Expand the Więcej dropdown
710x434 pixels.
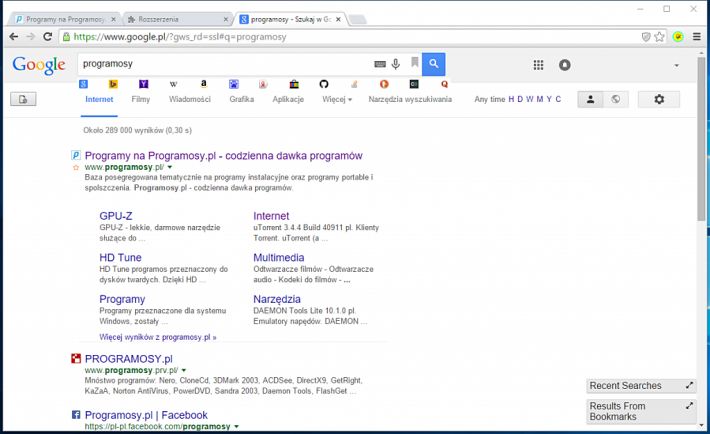337,99
